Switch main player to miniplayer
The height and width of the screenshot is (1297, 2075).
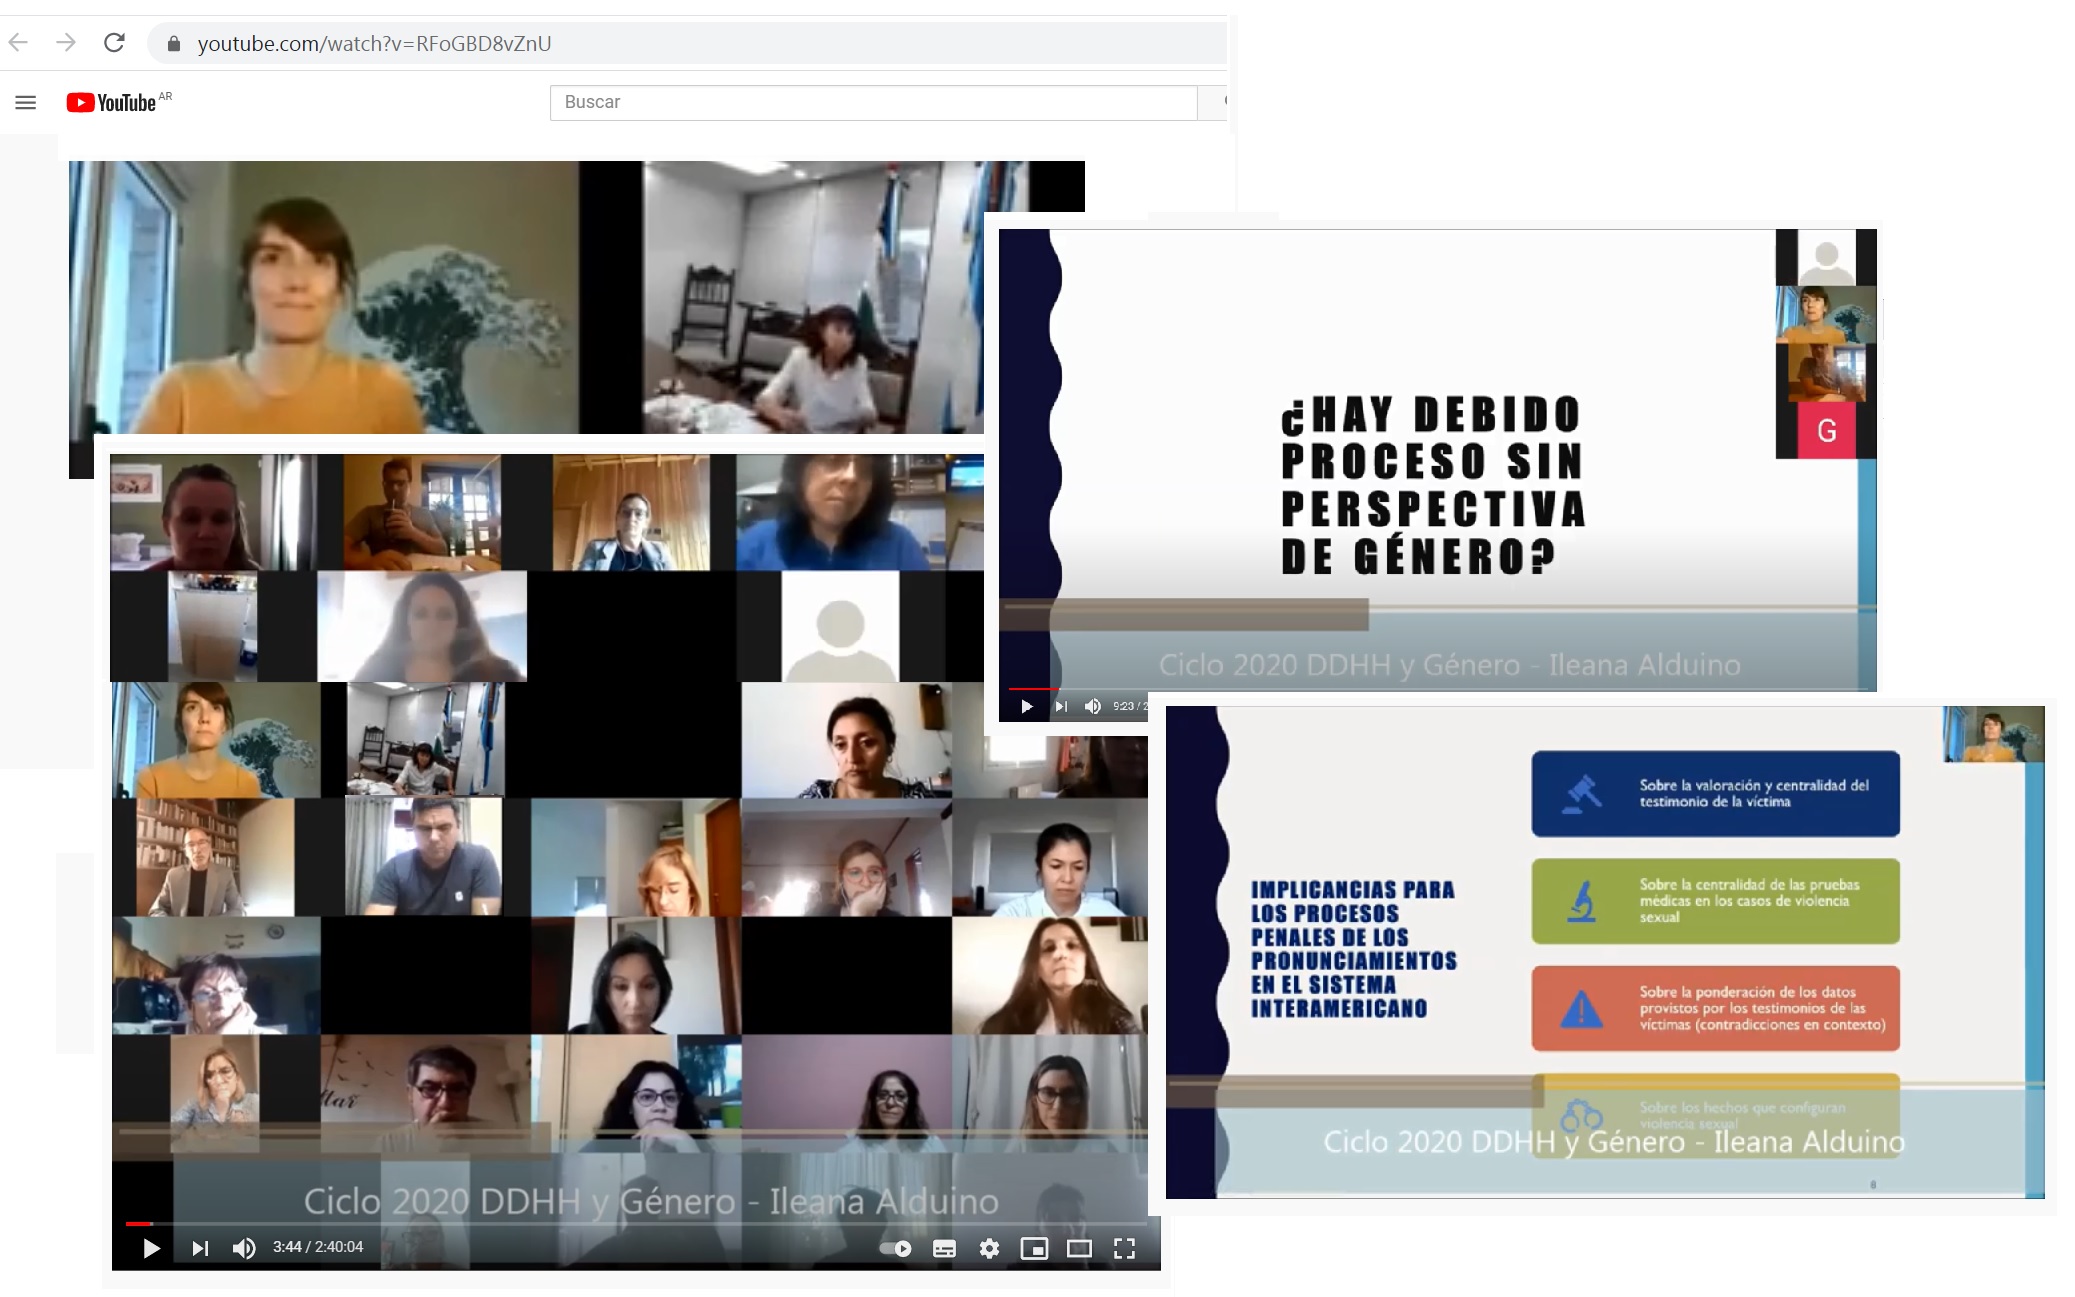point(1034,1248)
